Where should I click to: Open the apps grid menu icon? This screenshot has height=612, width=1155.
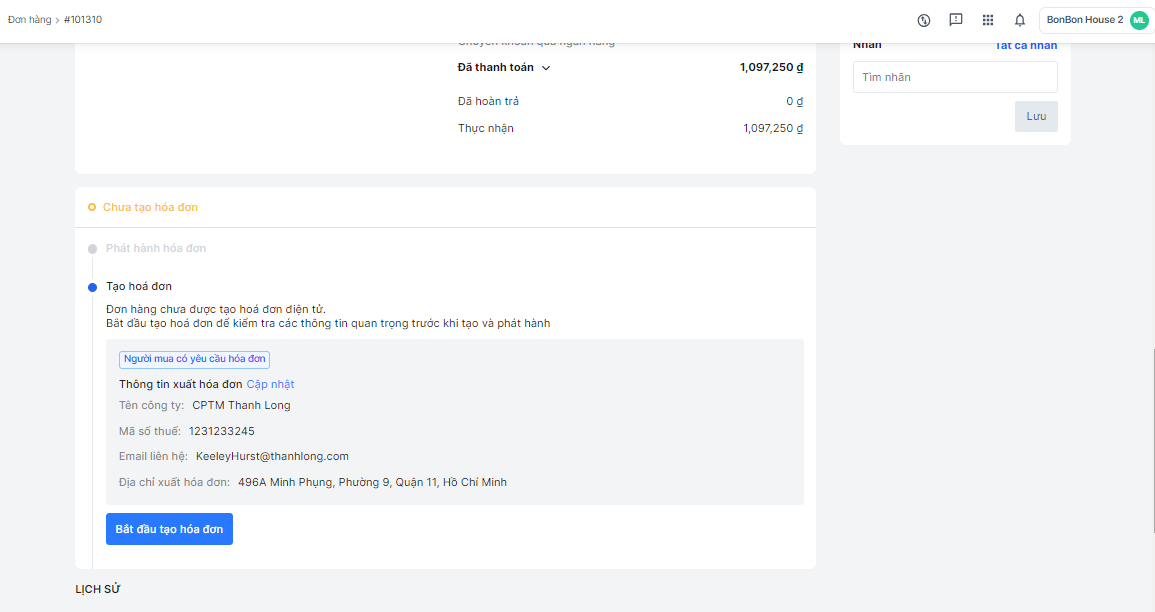coord(988,20)
